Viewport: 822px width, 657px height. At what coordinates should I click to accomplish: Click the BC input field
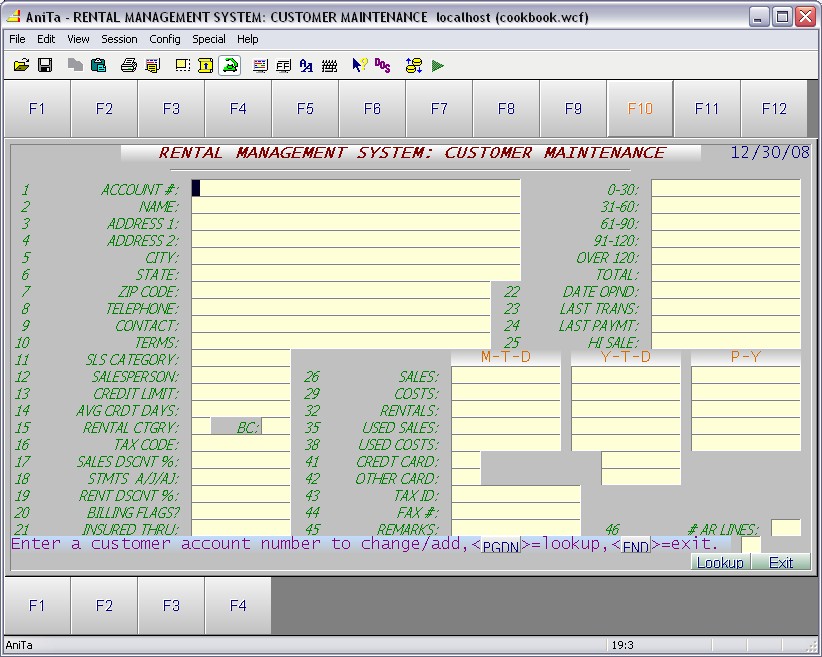click(x=276, y=426)
